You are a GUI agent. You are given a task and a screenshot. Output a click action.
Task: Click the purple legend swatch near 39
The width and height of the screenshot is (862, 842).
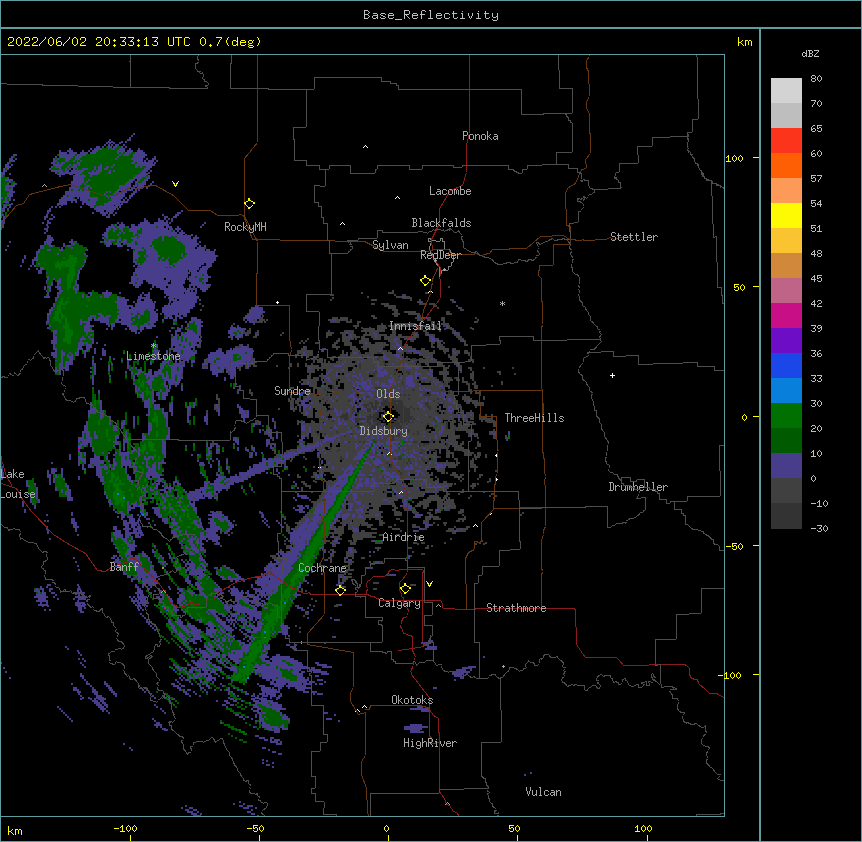tap(786, 340)
